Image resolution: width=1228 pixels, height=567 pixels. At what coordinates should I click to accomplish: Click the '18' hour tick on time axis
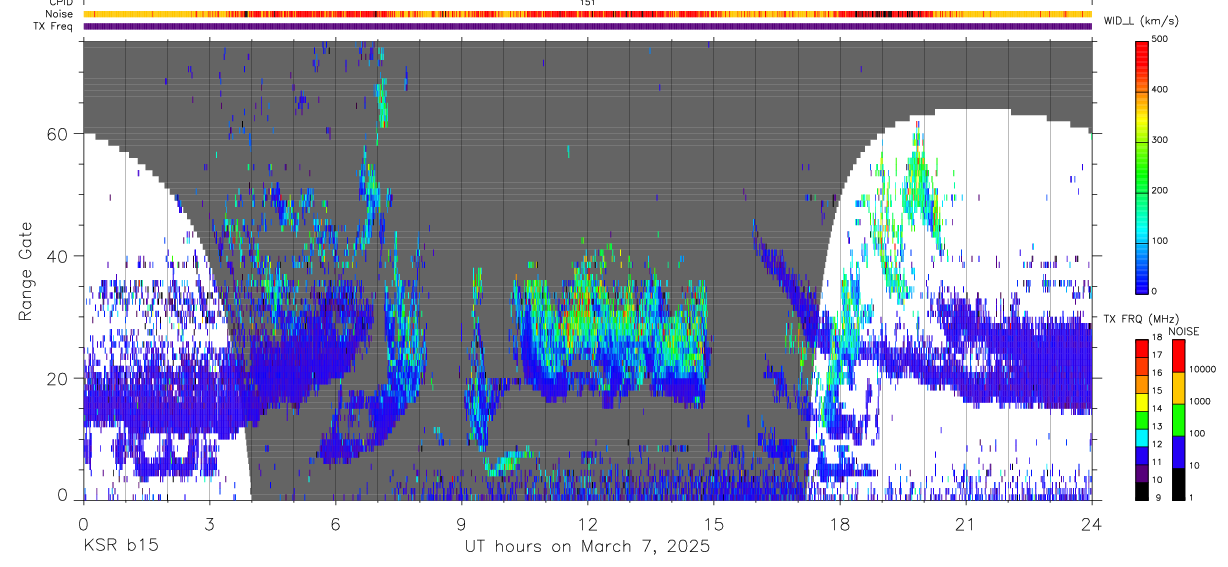(x=839, y=523)
